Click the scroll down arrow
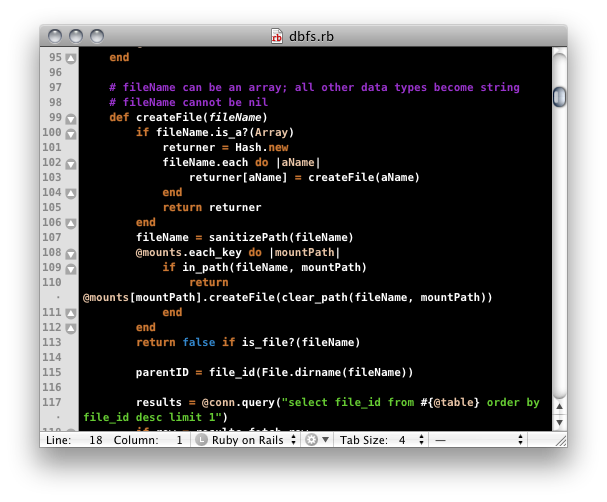 559,423
